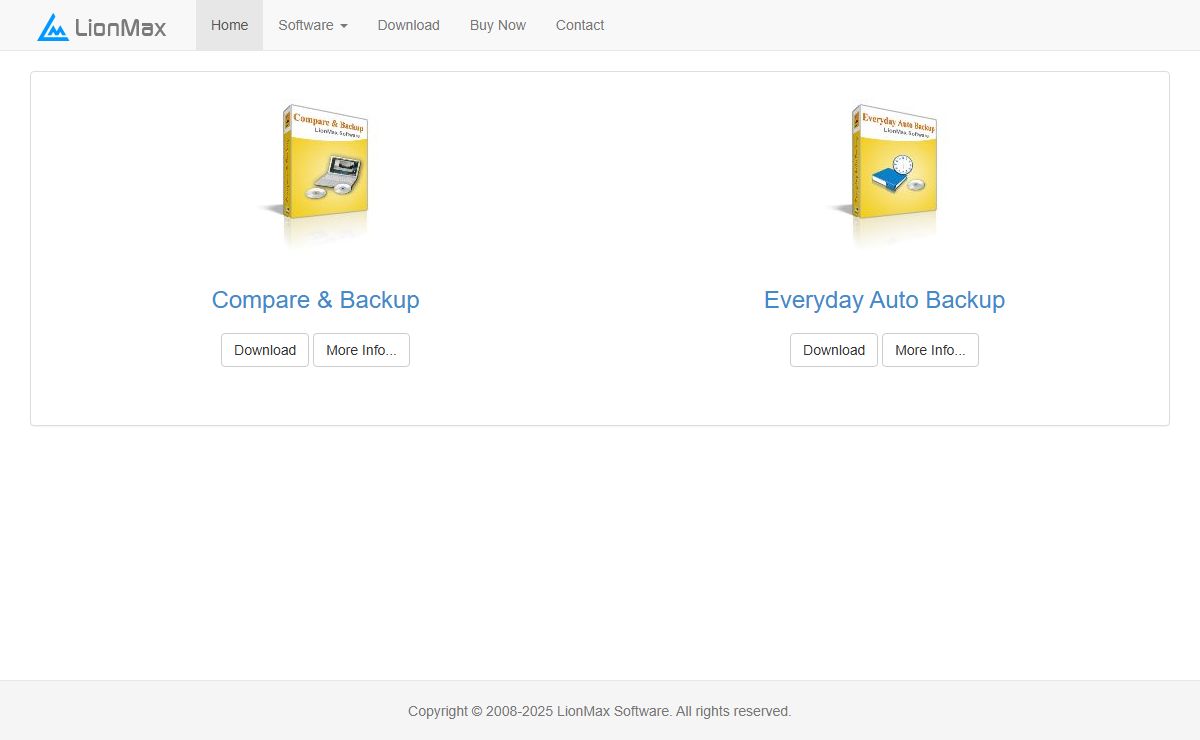1200x740 pixels.
Task: Click the LionMax logo icon
Action: pyautogui.click(x=53, y=27)
